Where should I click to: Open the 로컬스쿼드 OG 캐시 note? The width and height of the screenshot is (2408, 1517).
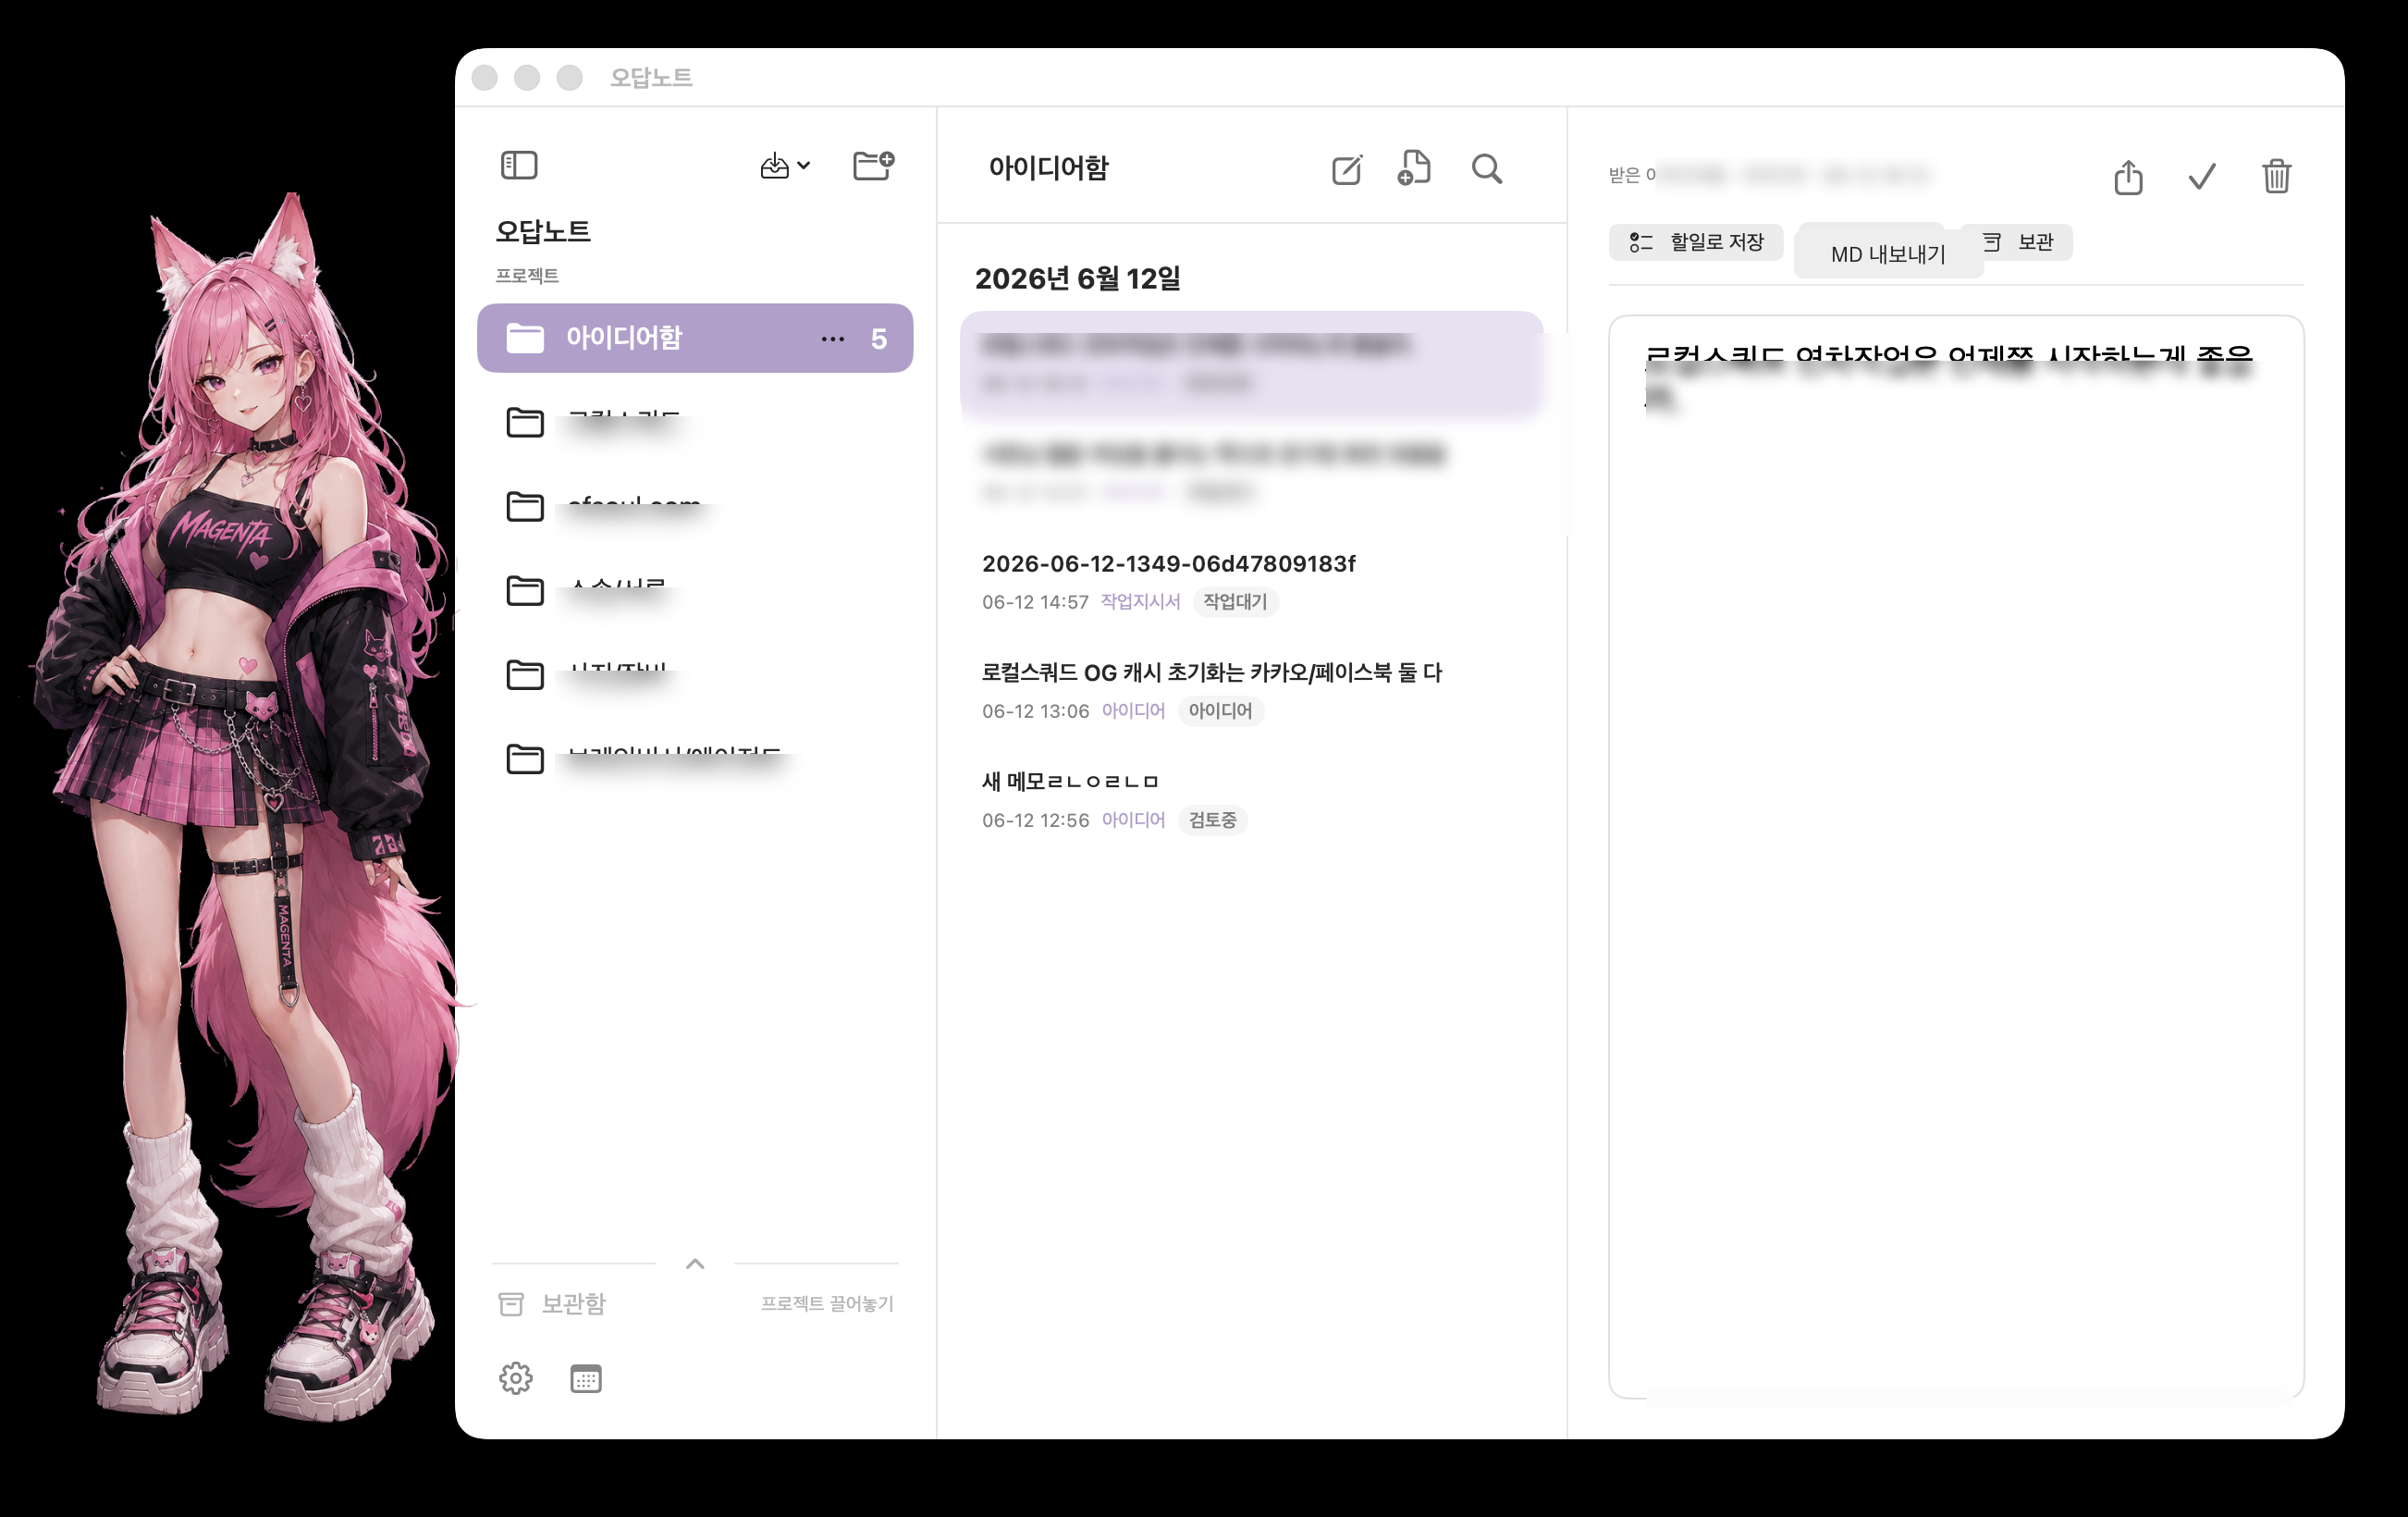pos(1252,691)
